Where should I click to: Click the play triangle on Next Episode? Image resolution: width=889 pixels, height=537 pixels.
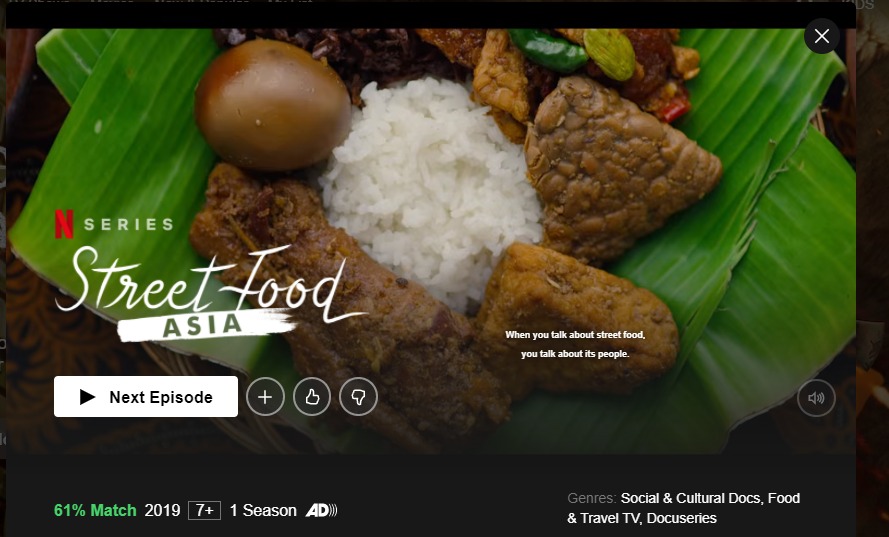87,397
